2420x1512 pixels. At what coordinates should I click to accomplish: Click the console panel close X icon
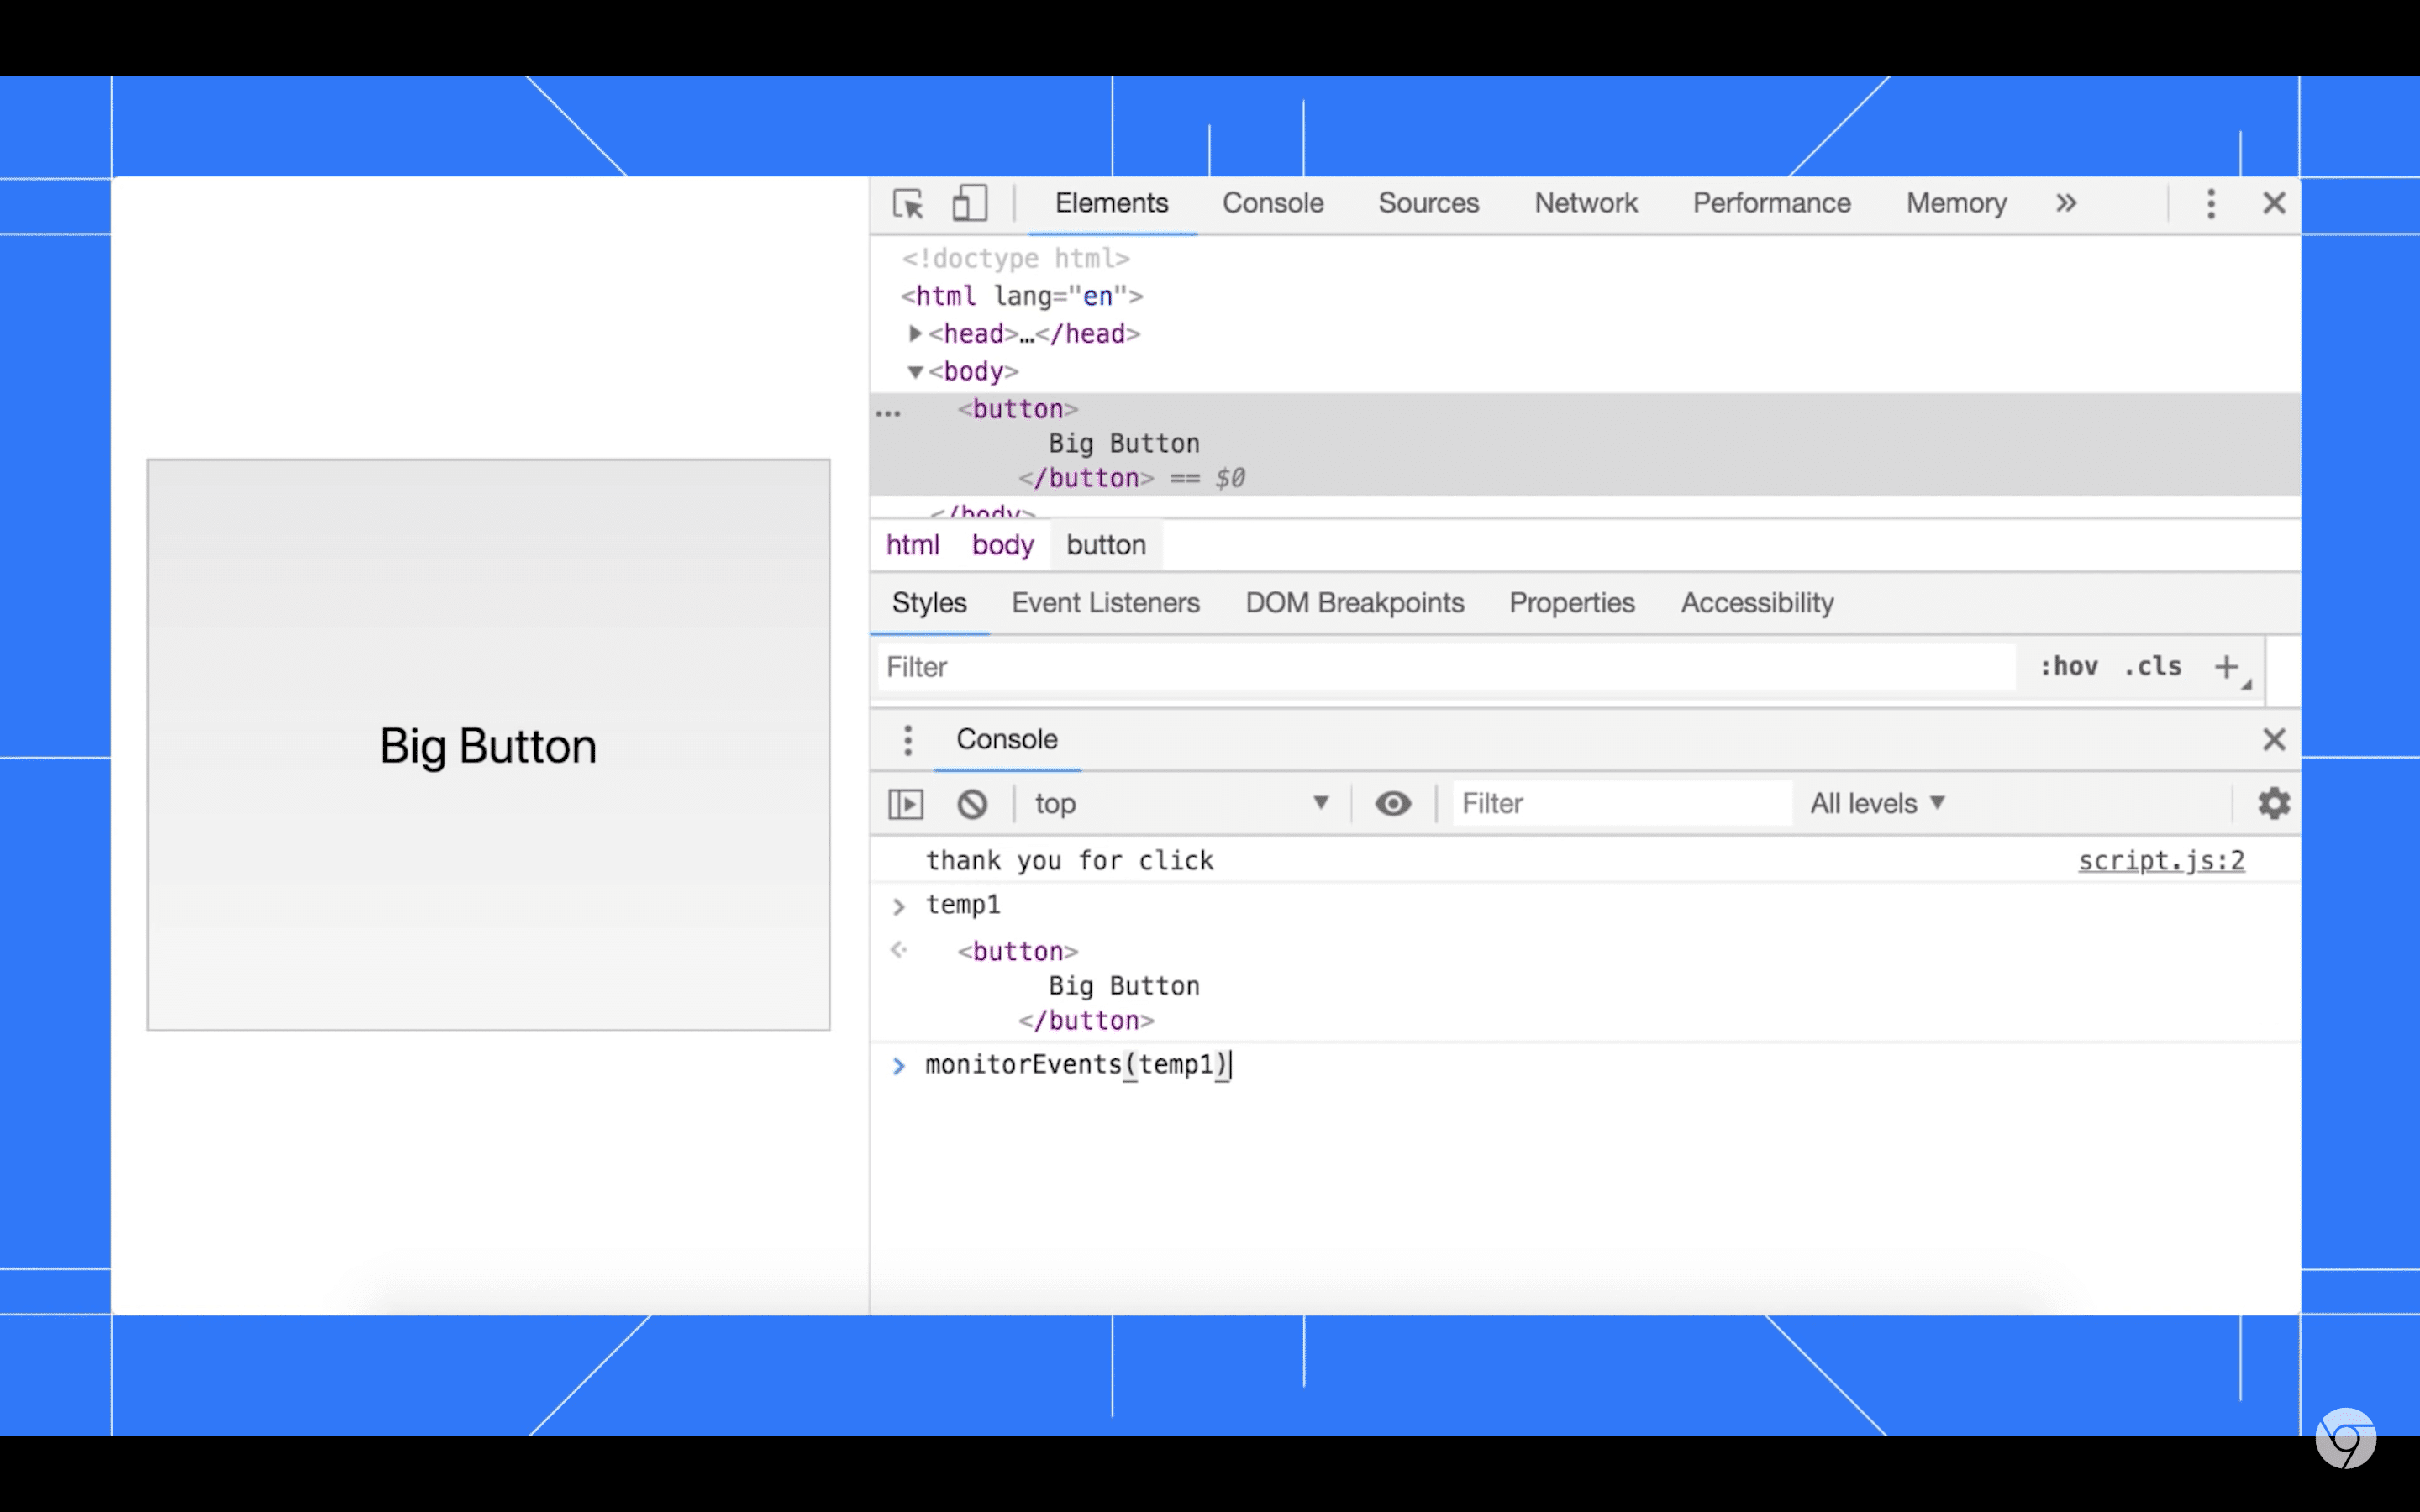tap(2274, 738)
